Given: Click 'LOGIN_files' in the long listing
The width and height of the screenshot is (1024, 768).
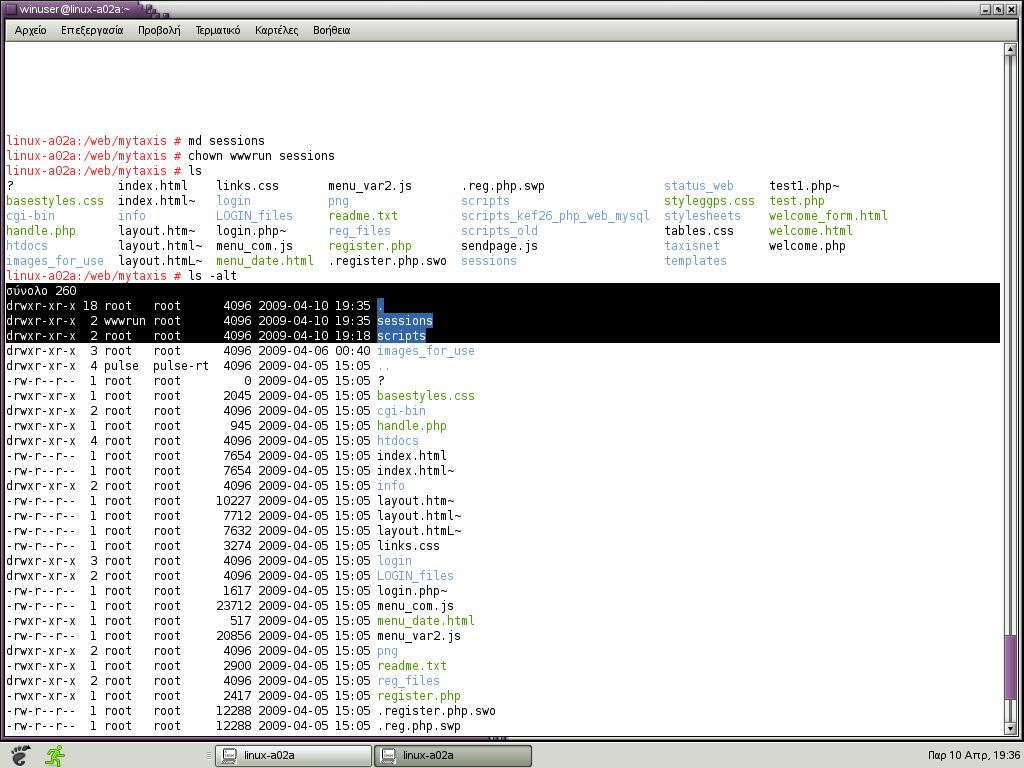Looking at the screenshot, I should click(415, 576).
